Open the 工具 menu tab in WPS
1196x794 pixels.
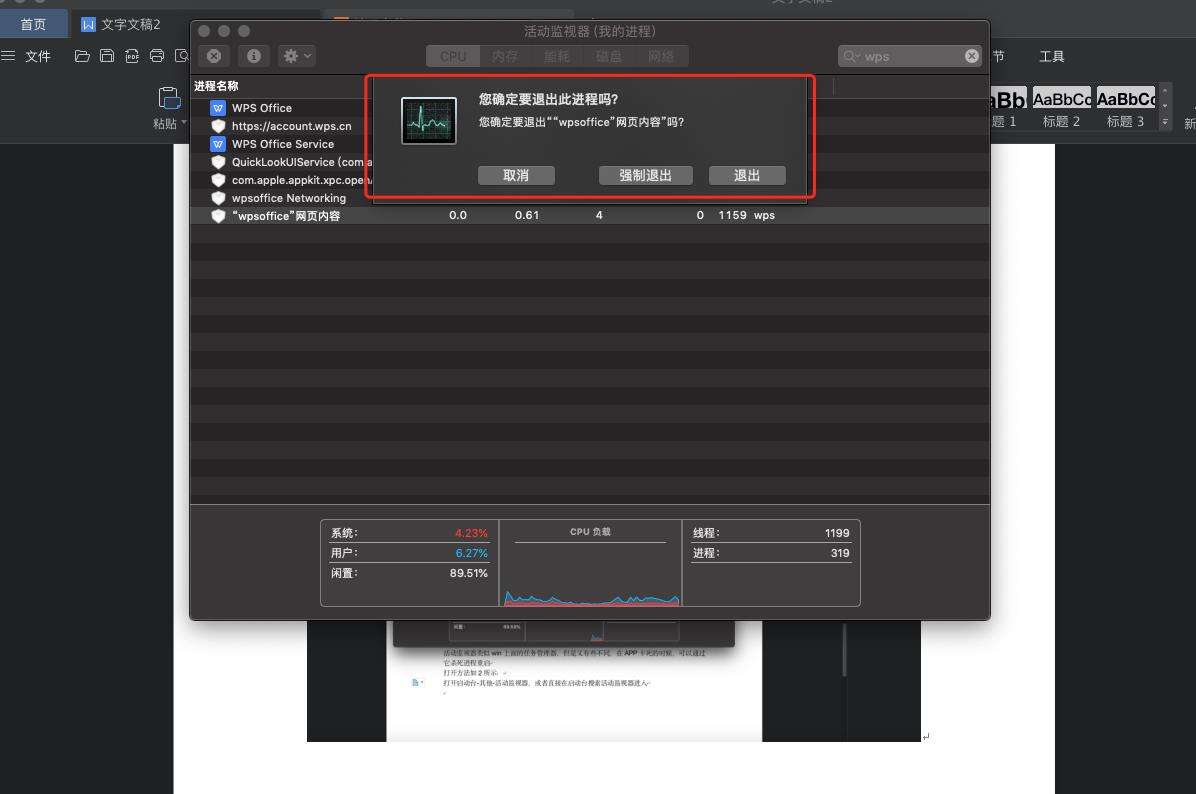coord(1052,56)
